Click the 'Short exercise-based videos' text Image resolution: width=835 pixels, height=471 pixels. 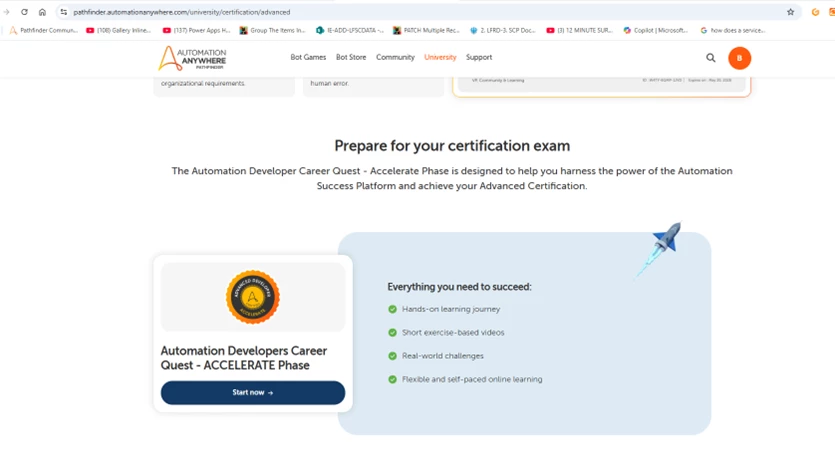453,332
